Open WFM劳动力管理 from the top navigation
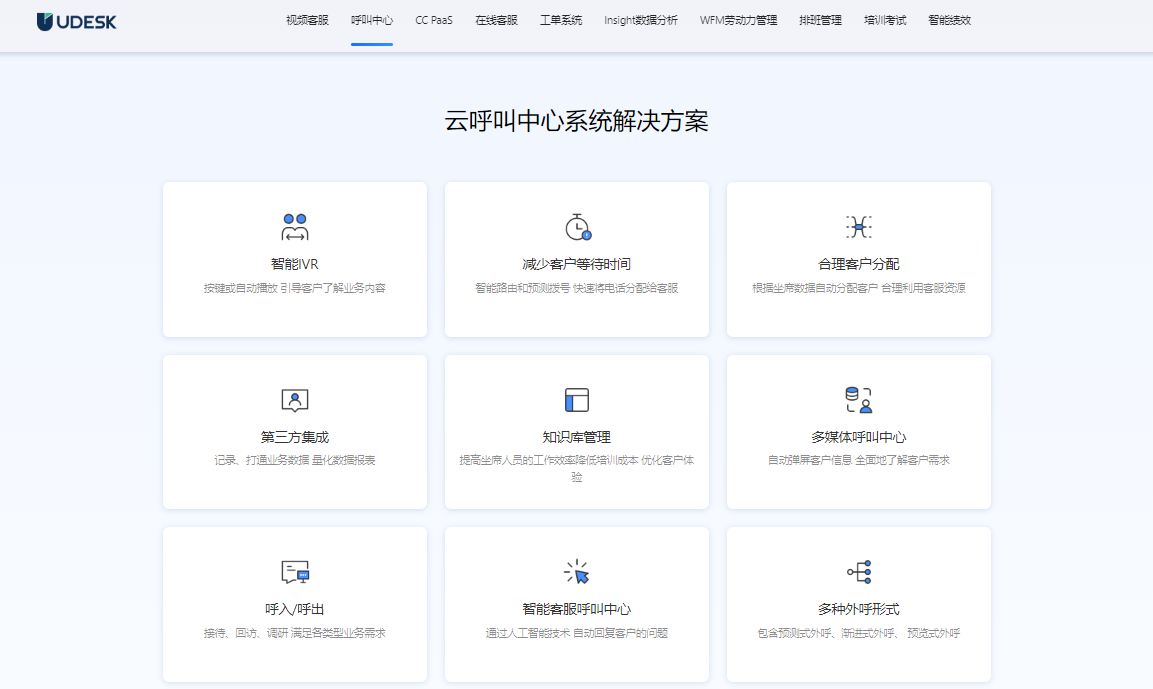This screenshot has height=689, width=1153. (738, 19)
